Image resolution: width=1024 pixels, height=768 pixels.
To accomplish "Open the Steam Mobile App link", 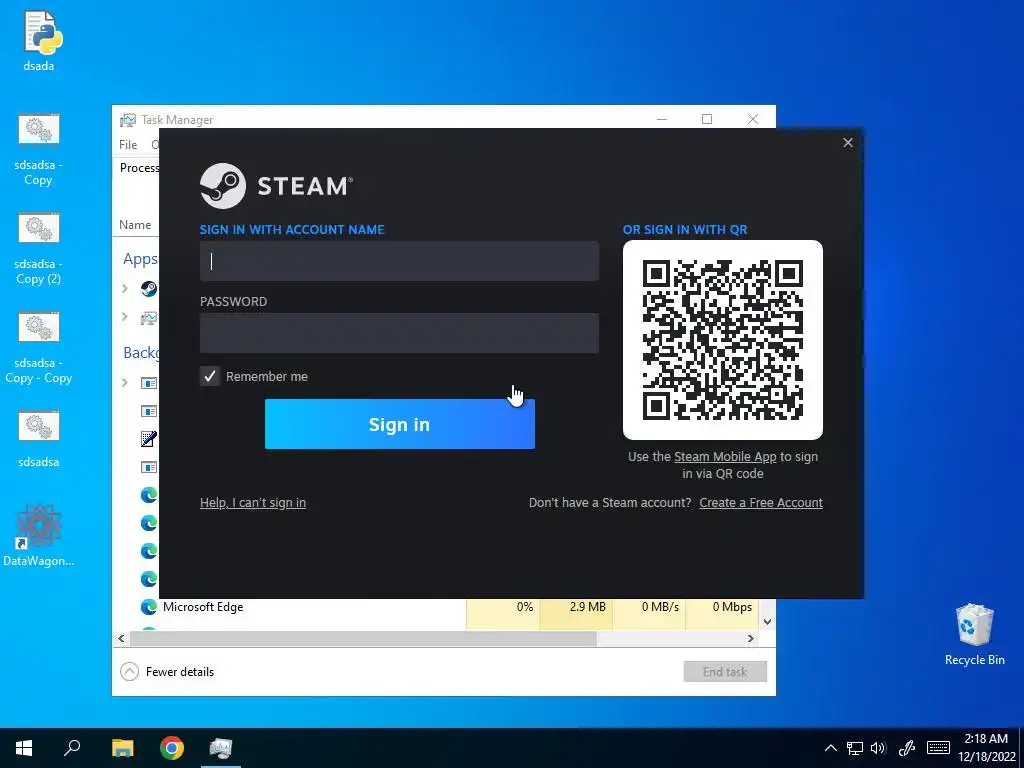I will (725, 456).
